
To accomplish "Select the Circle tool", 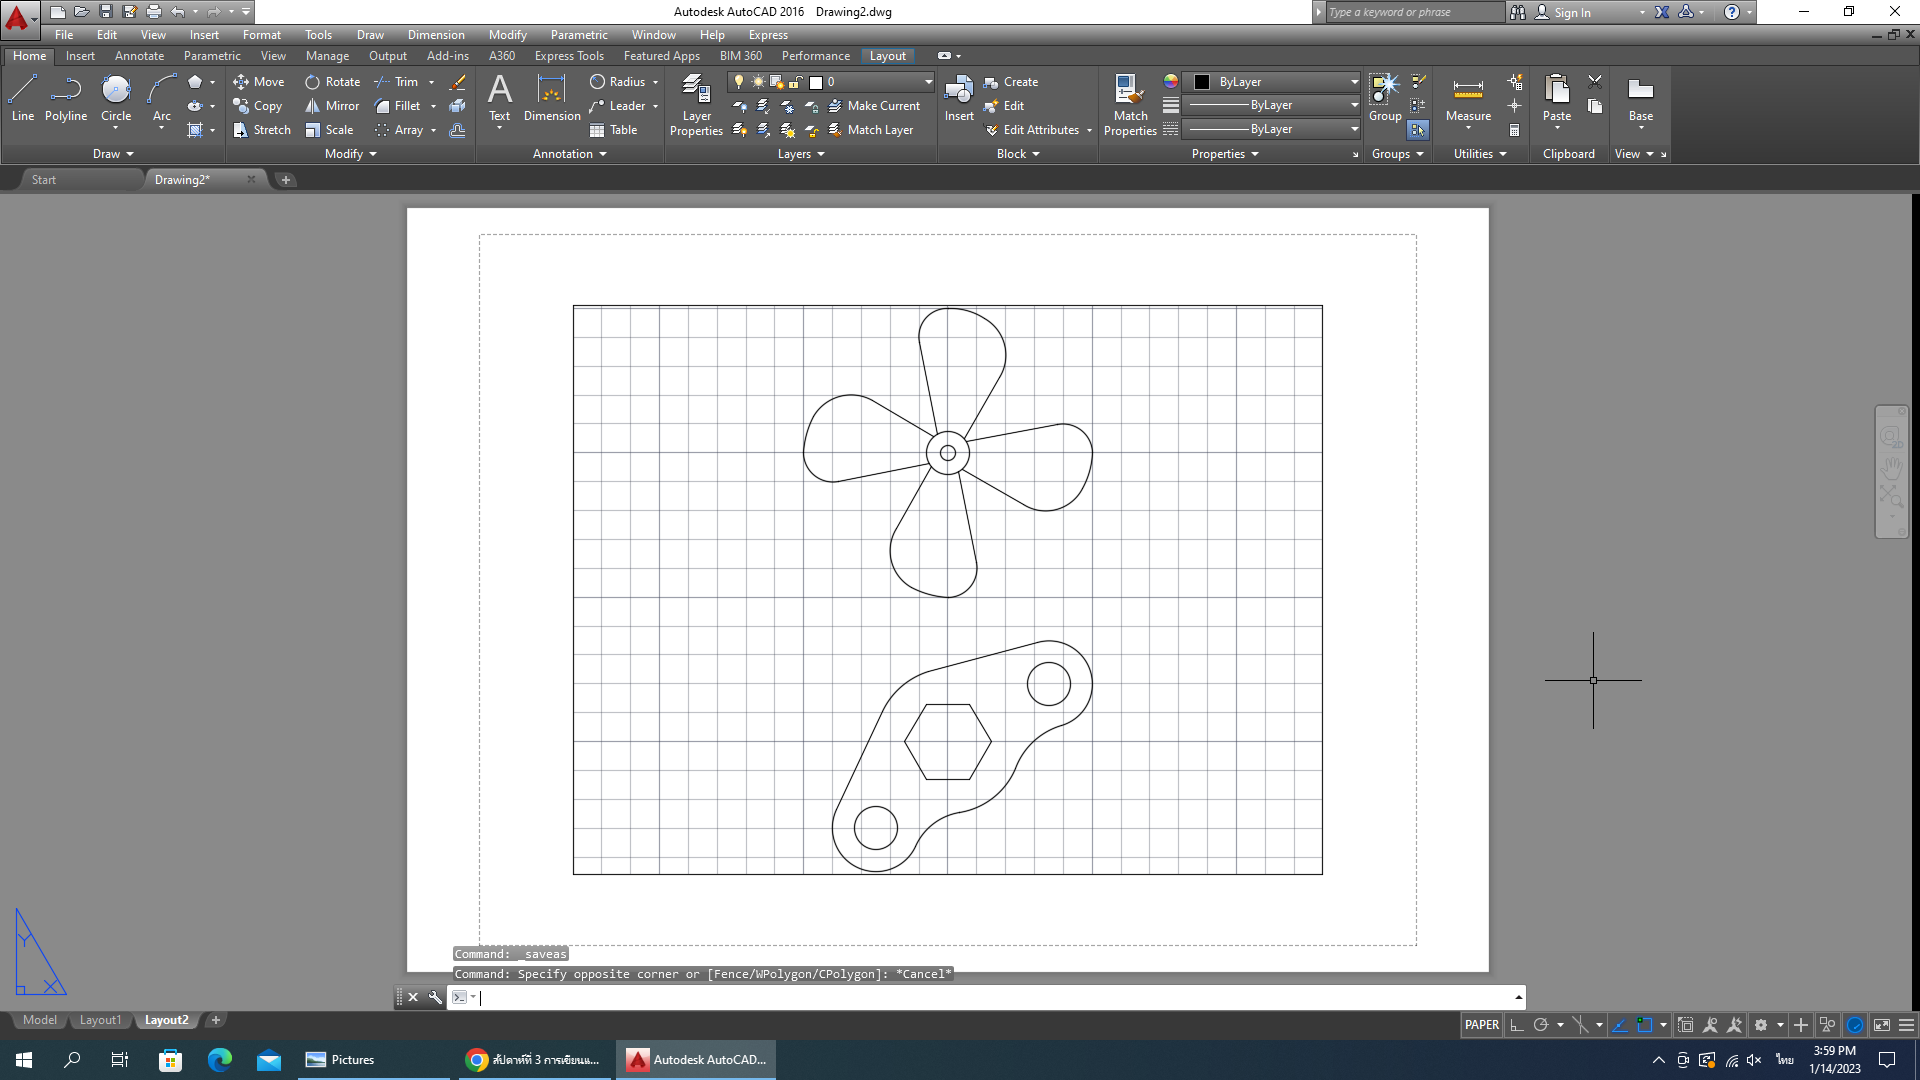I will (x=116, y=98).
